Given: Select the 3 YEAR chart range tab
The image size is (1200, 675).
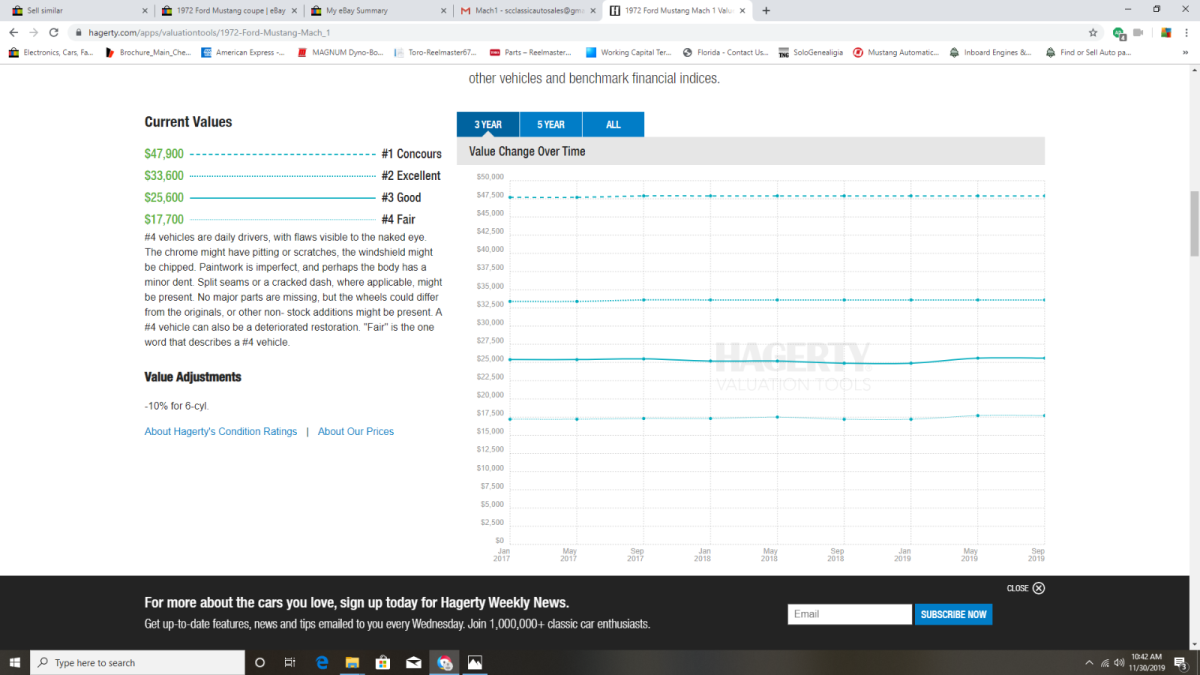Looking at the screenshot, I should coord(488,125).
